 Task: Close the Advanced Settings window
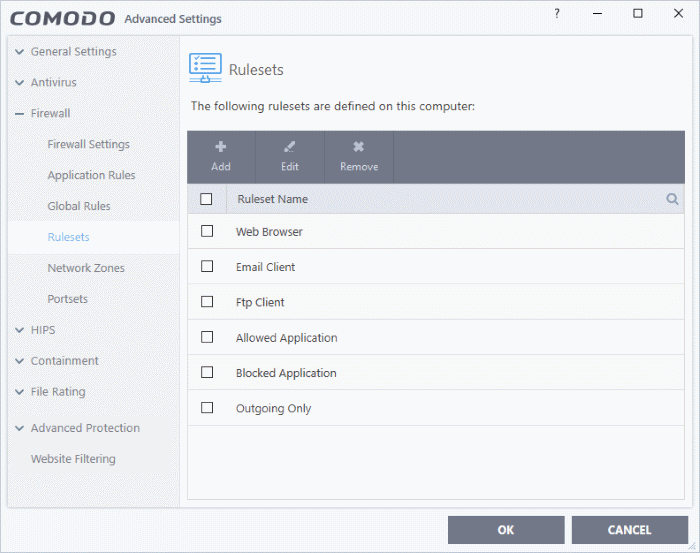[679, 13]
